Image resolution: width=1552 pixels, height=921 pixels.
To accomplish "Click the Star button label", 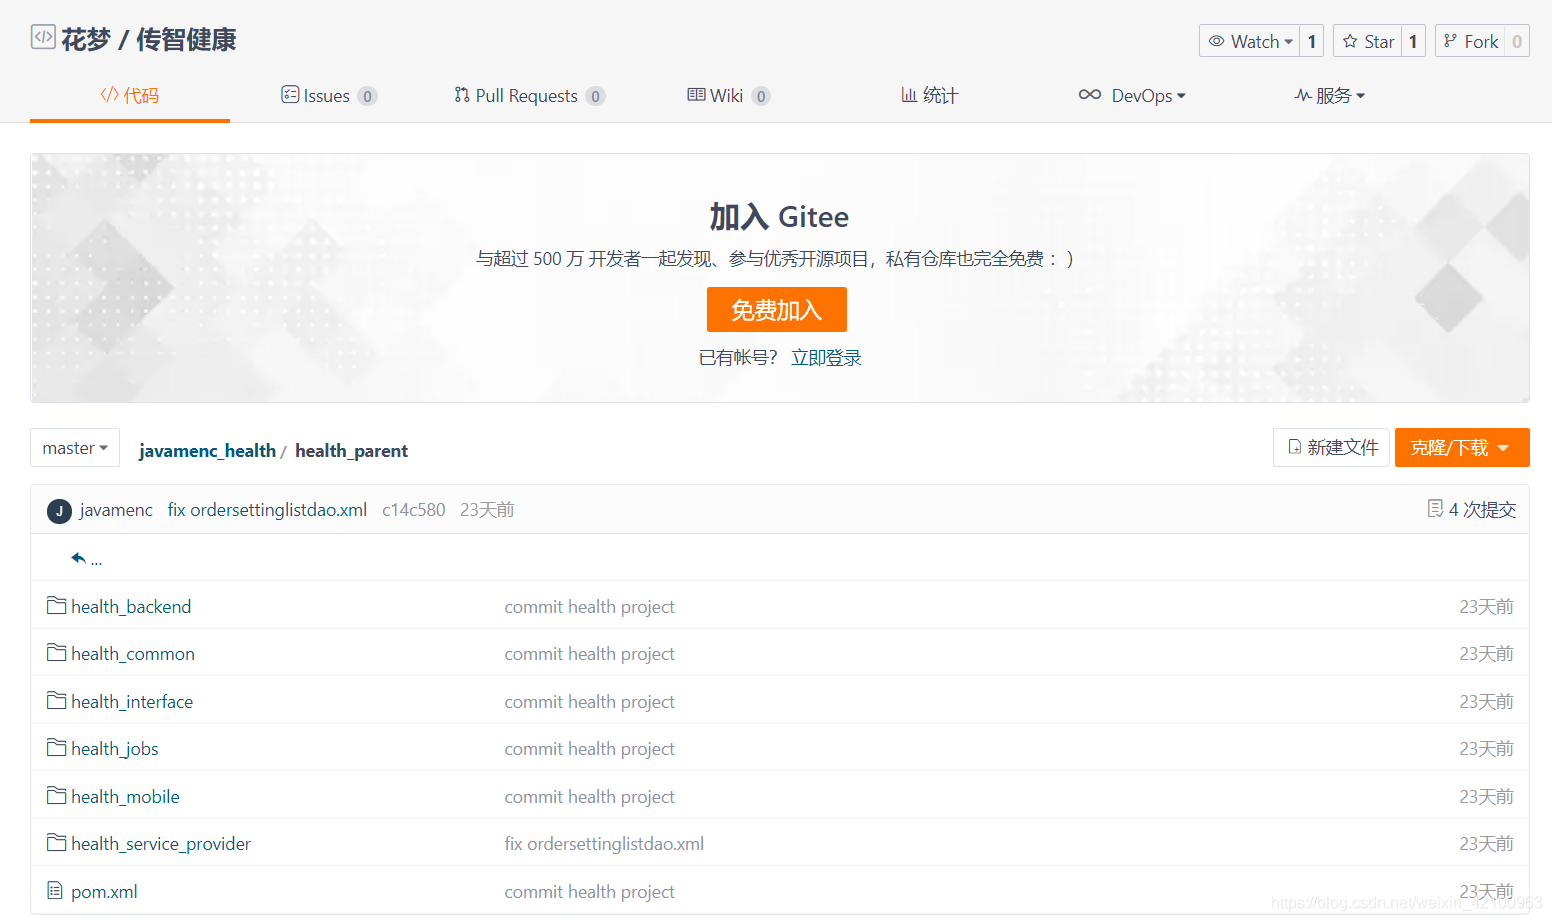I will pyautogui.click(x=1379, y=42).
